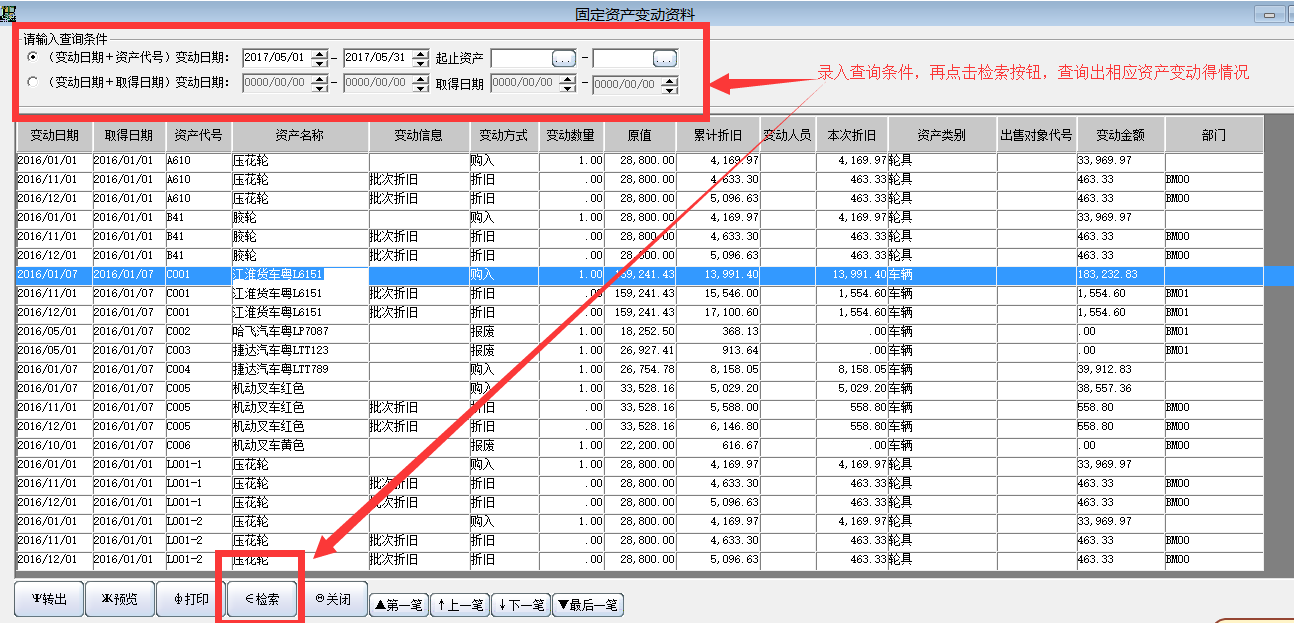The image size is (1294, 623).
Task: Click the 39,912.83 change amount cell
Action: [x=1120, y=369]
